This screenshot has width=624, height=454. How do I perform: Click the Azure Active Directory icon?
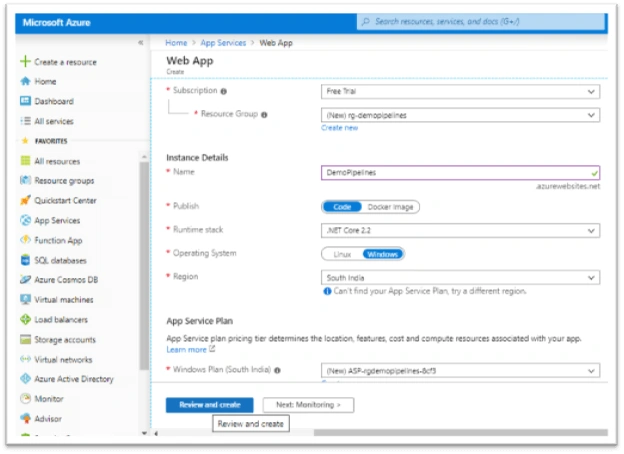click(25, 378)
